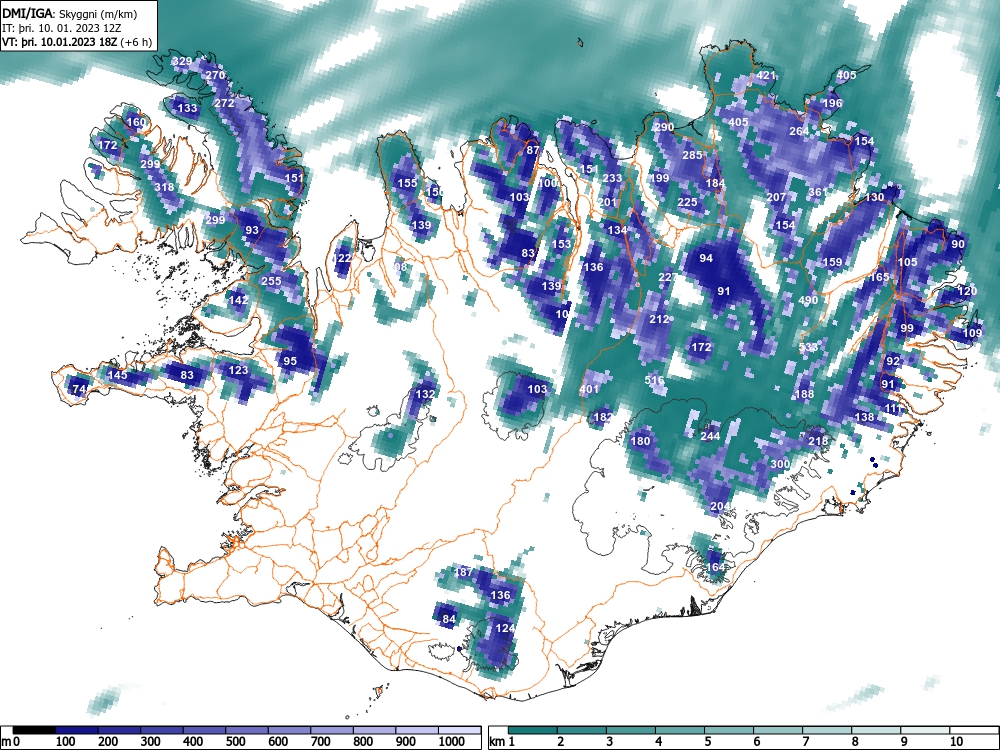
Task: Click the 272 value on the map
Action: 224,103
